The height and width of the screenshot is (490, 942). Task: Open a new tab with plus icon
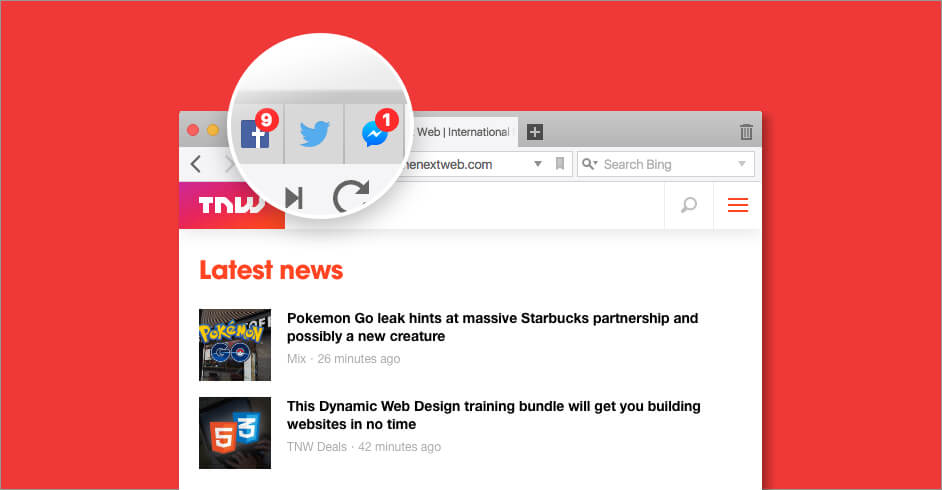(535, 132)
